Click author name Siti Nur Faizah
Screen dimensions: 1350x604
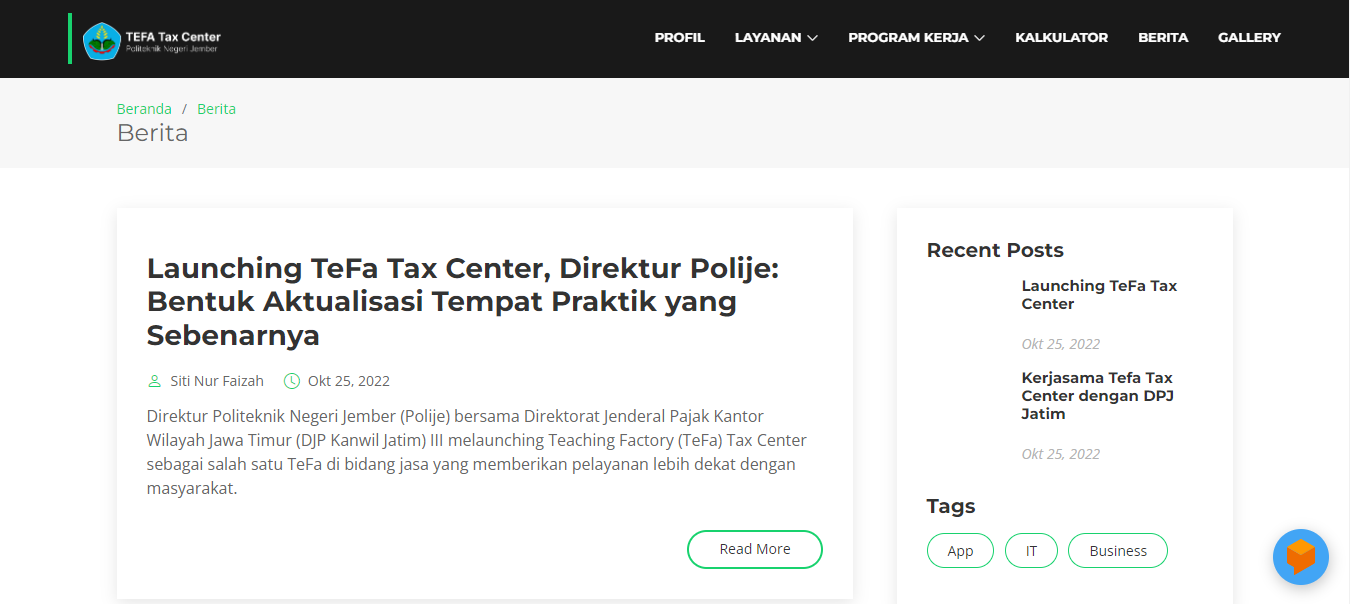point(217,381)
